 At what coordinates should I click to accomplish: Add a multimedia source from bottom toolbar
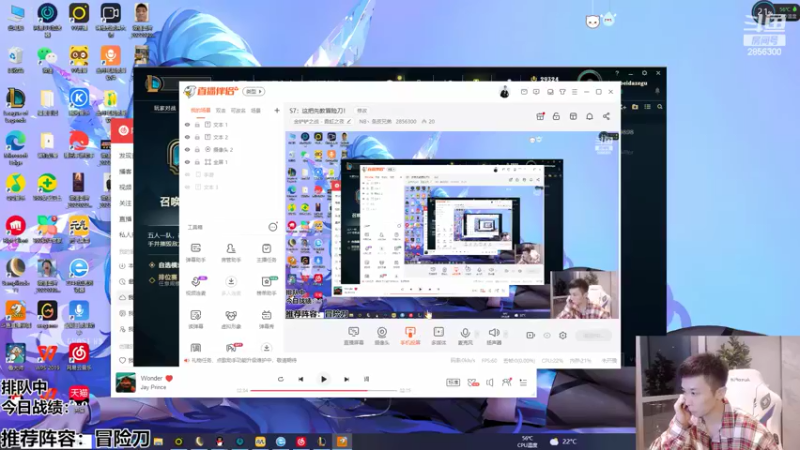(438, 336)
